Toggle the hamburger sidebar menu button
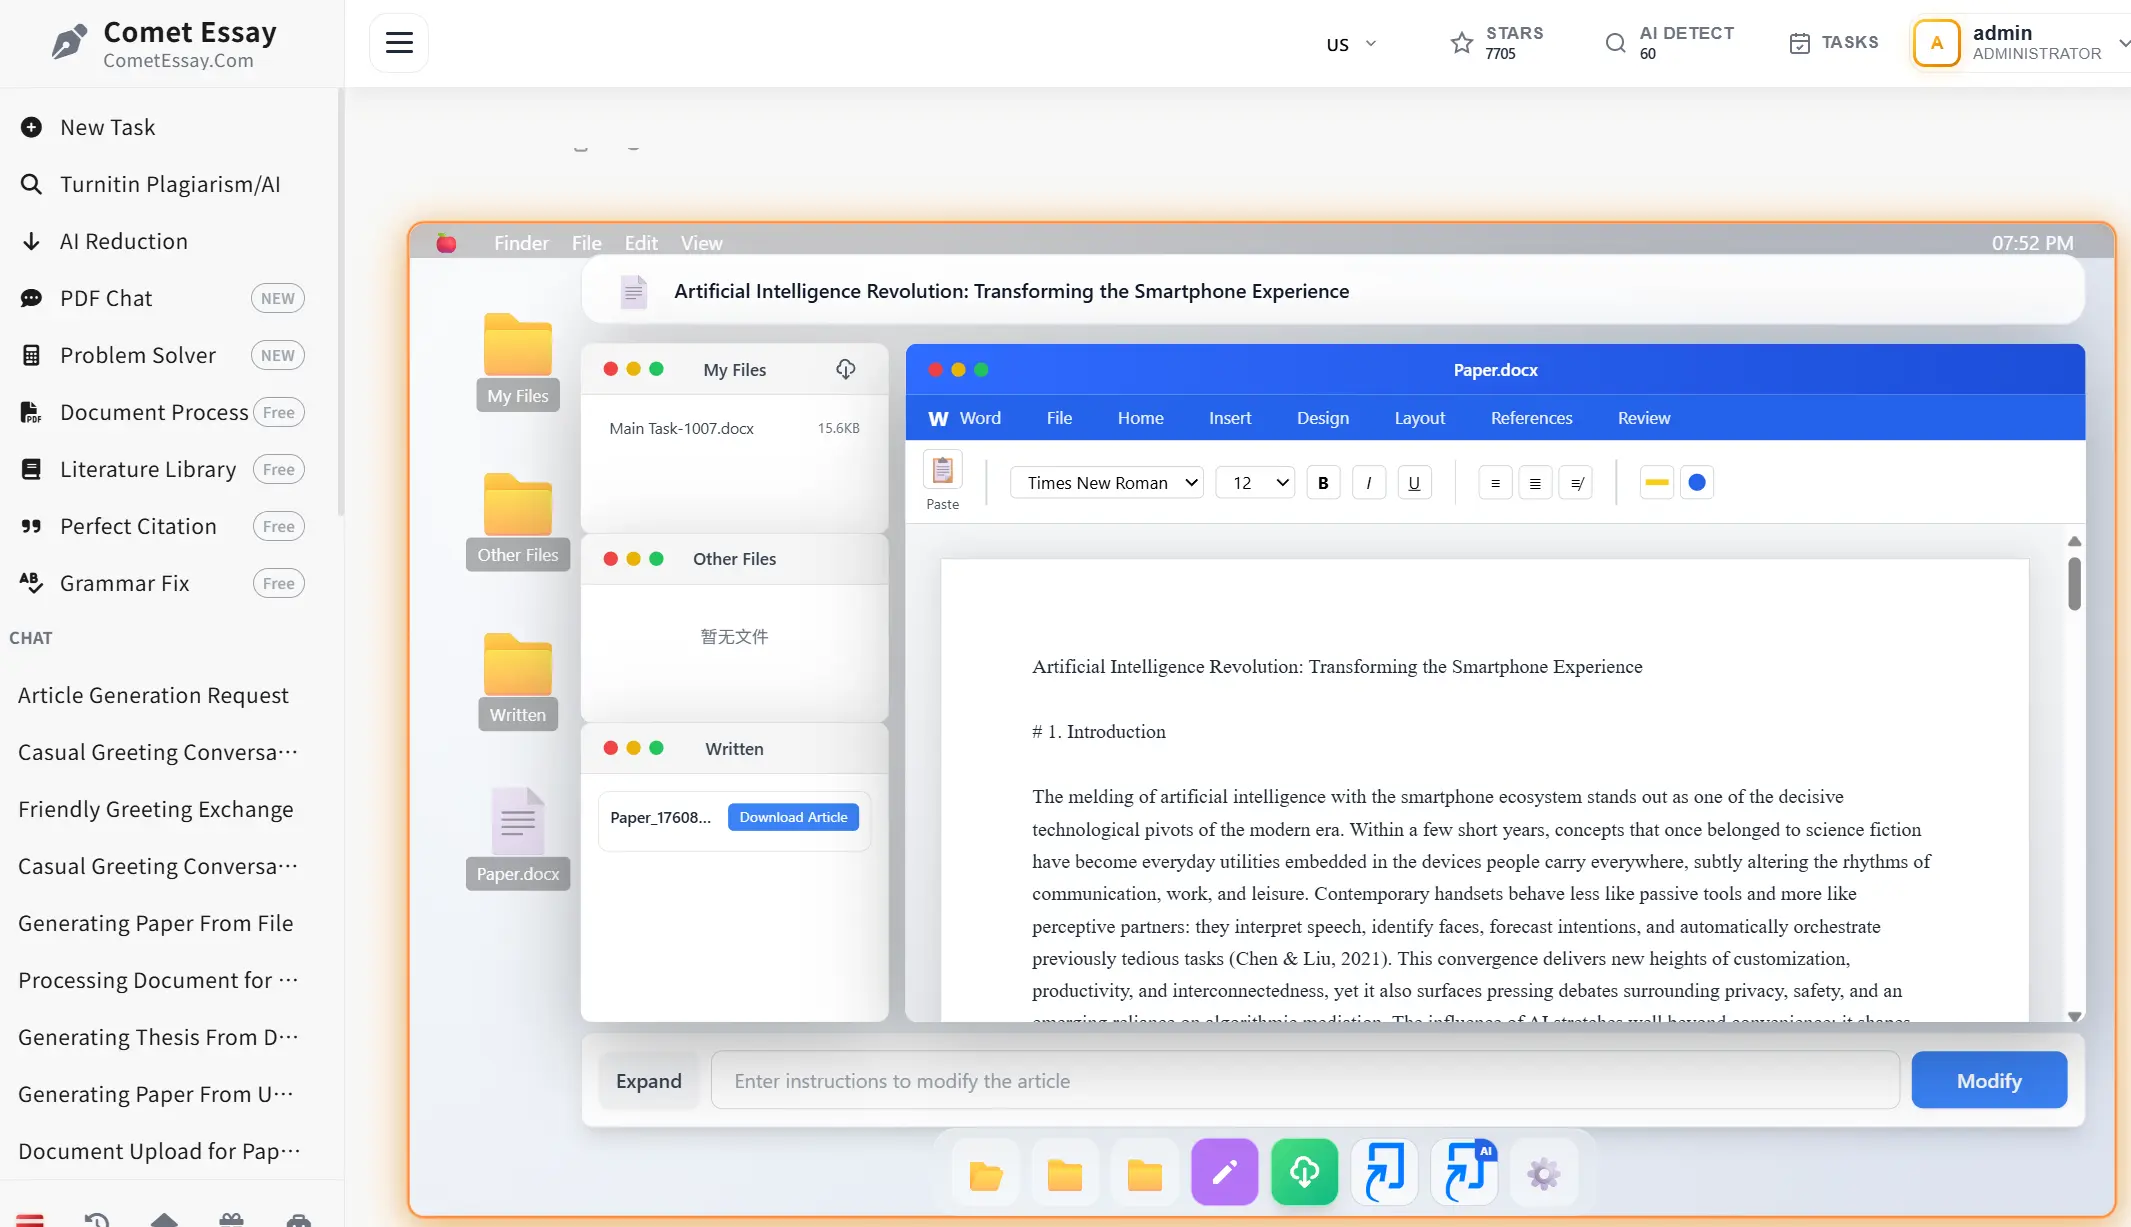 coord(399,43)
